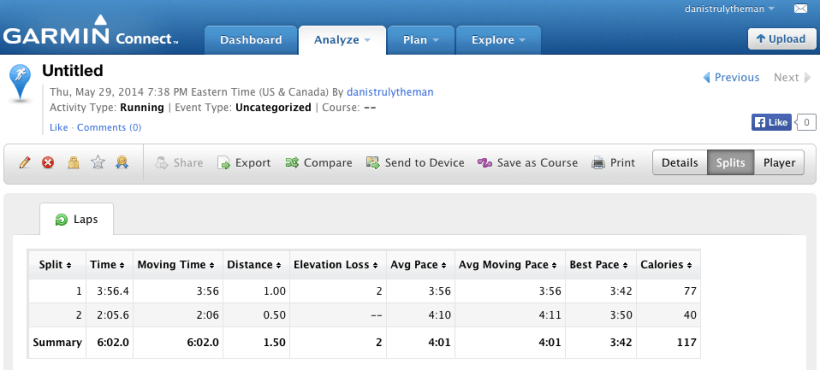Click split 1 time 3:56.4
Viewport: 820px width, 370px height.
114,291
